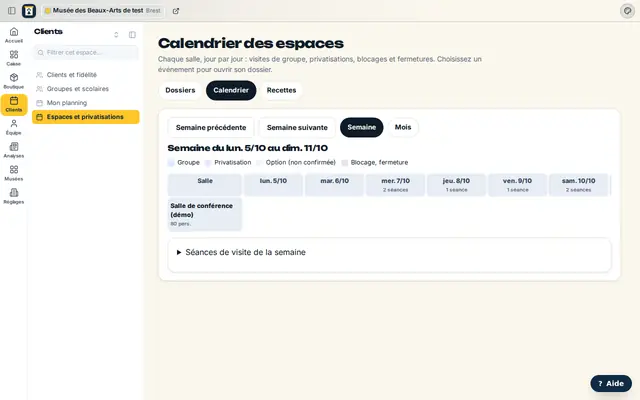This screenshot has width=640, height=400.
Task: Click the museum app logo icon
Action: (x=29, y=11)
